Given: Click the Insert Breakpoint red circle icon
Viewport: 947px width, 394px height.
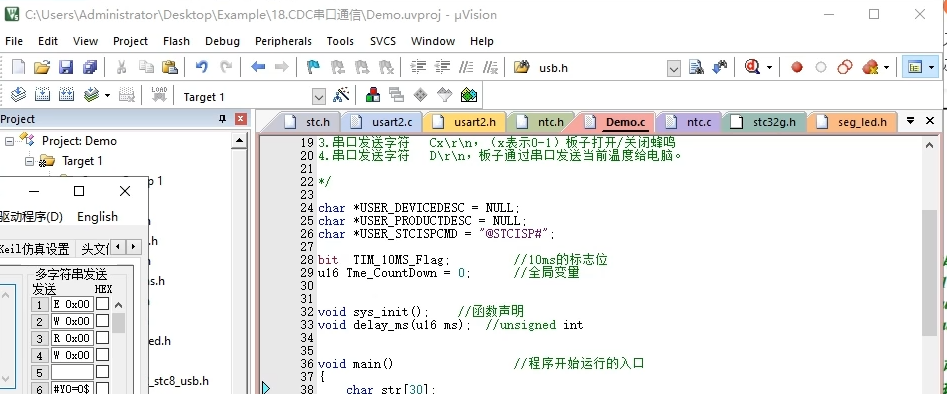Looking at the screenshot, I should coord(797,67).
